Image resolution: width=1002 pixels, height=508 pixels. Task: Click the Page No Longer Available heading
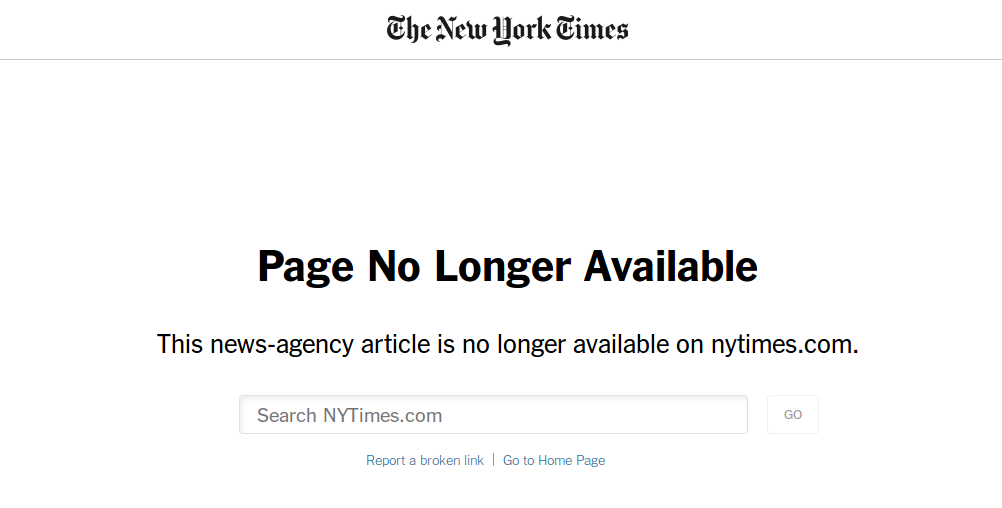507,267
